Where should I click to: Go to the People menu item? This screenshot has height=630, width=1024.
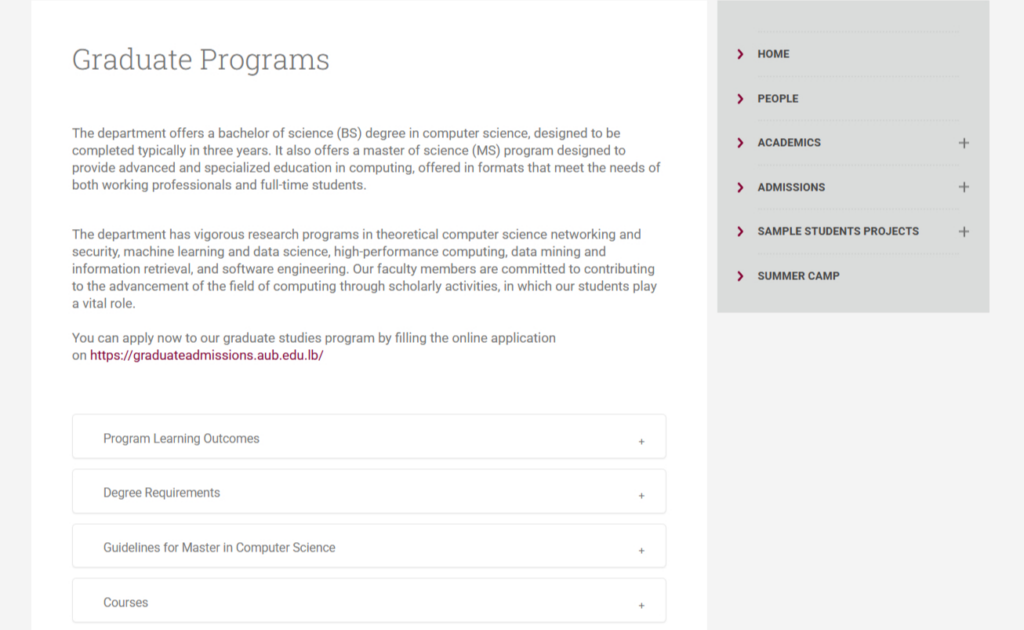[x=778, y=99]
